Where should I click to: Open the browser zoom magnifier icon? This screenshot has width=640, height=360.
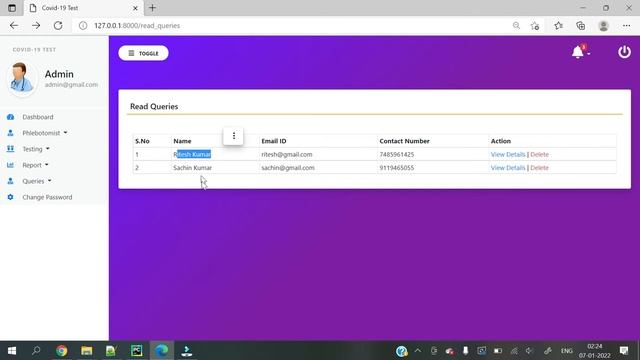pyautogui.click(x=516, y=25)
